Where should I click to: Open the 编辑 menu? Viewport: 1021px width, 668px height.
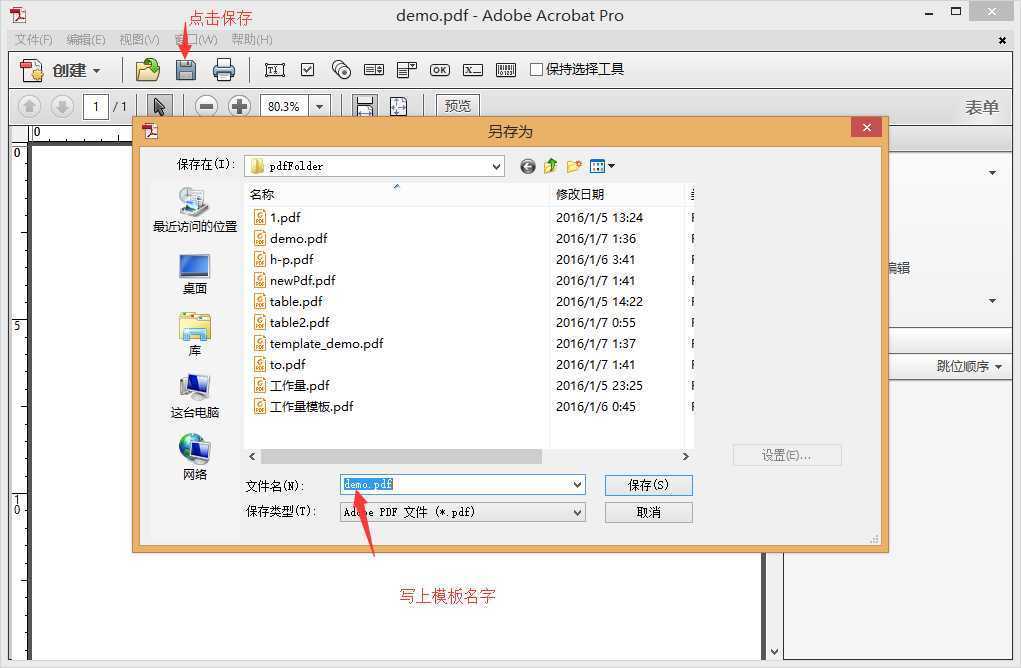(85, 40)
